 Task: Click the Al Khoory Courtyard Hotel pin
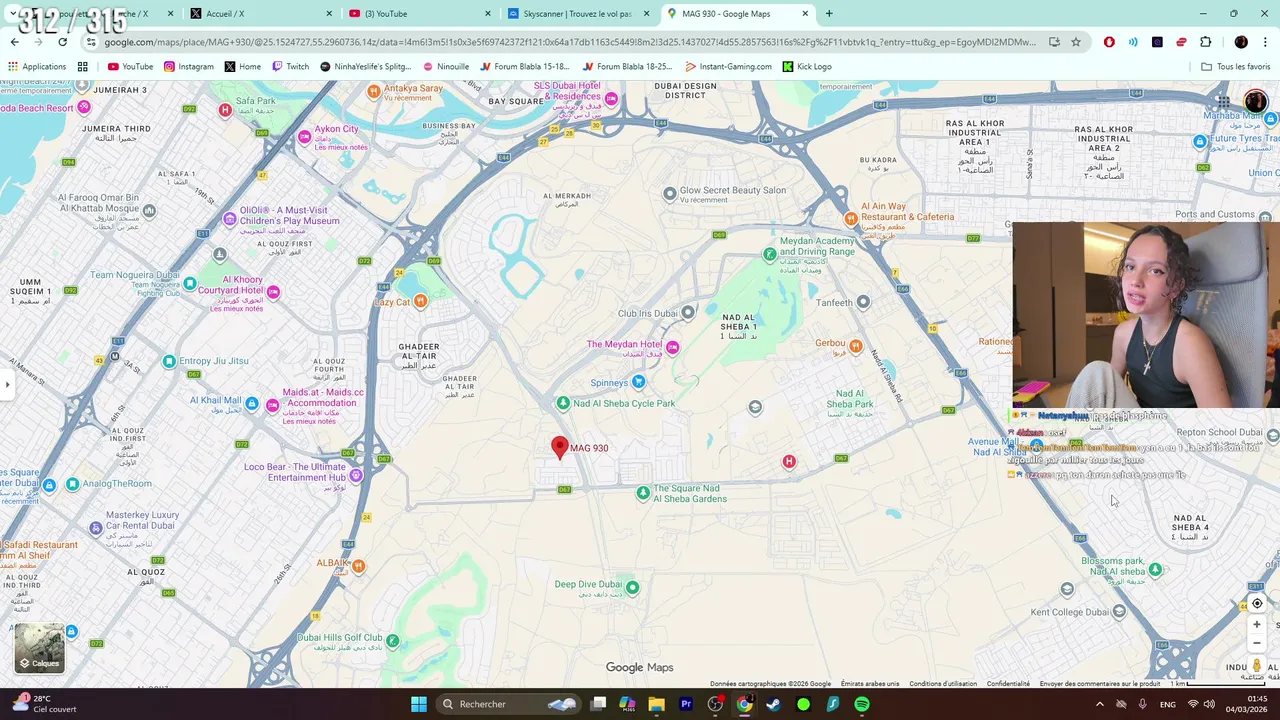pos(273,292)
